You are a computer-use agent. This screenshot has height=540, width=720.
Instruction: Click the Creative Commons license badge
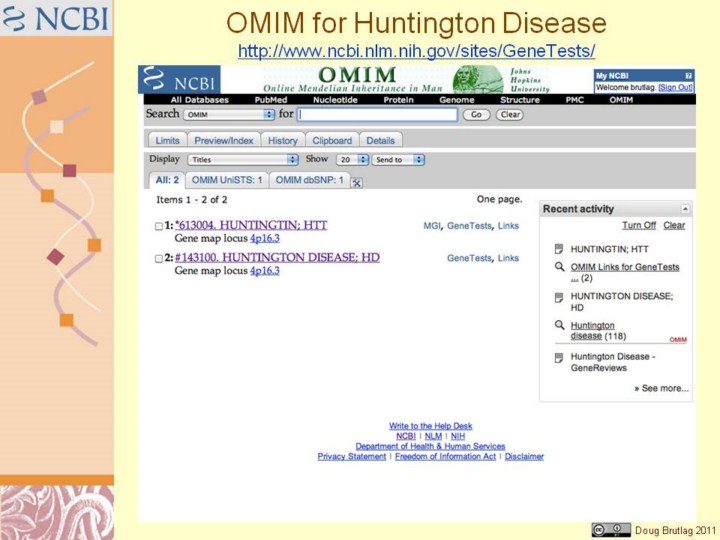point(611,529)
